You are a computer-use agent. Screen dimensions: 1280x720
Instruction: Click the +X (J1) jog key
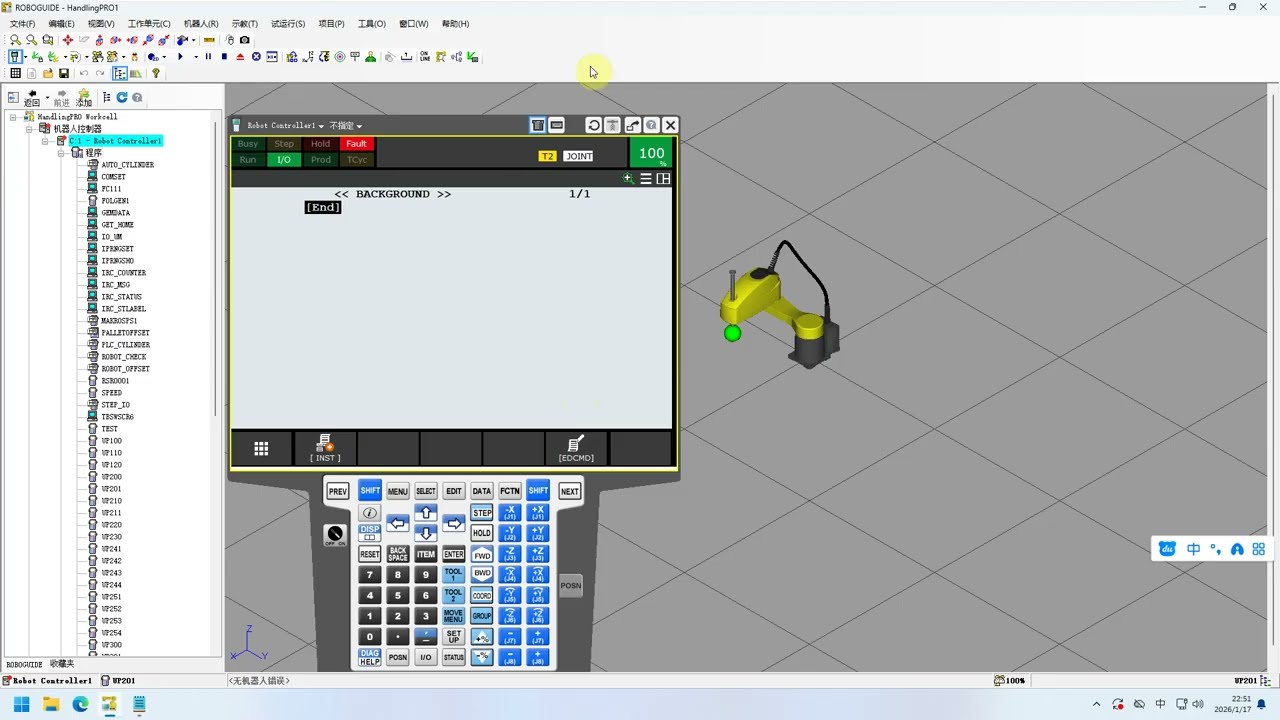point(538,512)
